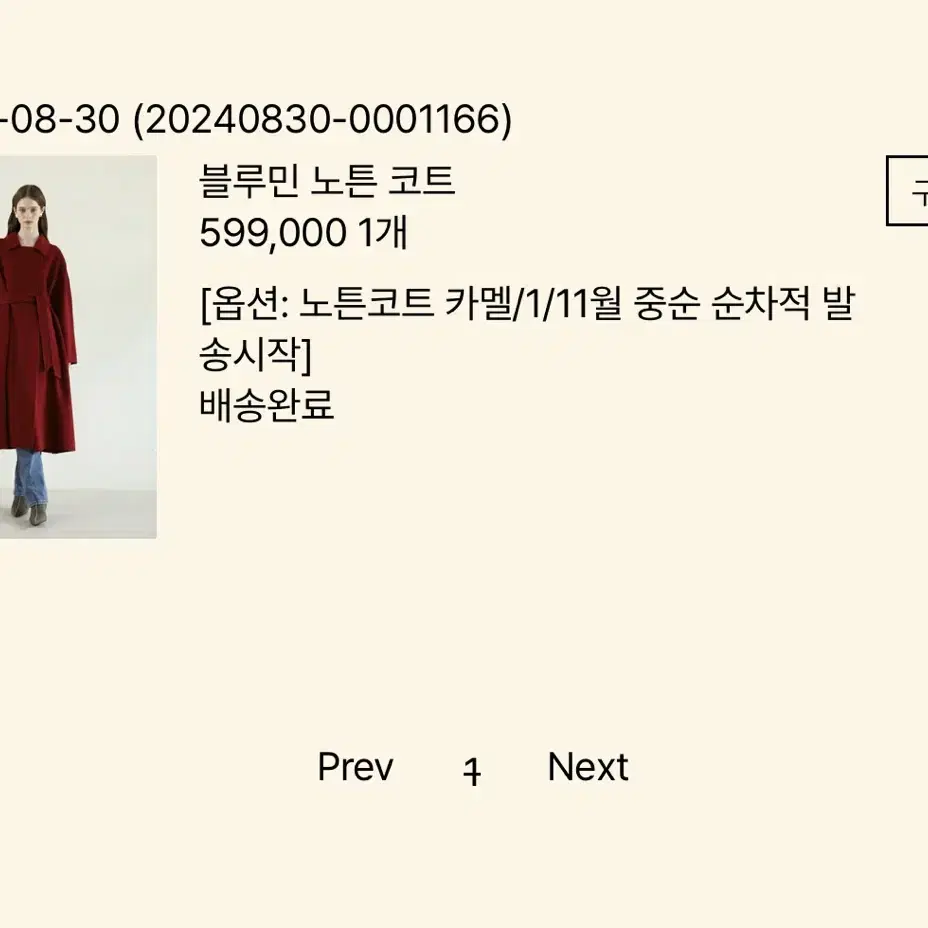This screenshot has width=928, height=928.
Task: Go to the Prev page
Action: 355,767
